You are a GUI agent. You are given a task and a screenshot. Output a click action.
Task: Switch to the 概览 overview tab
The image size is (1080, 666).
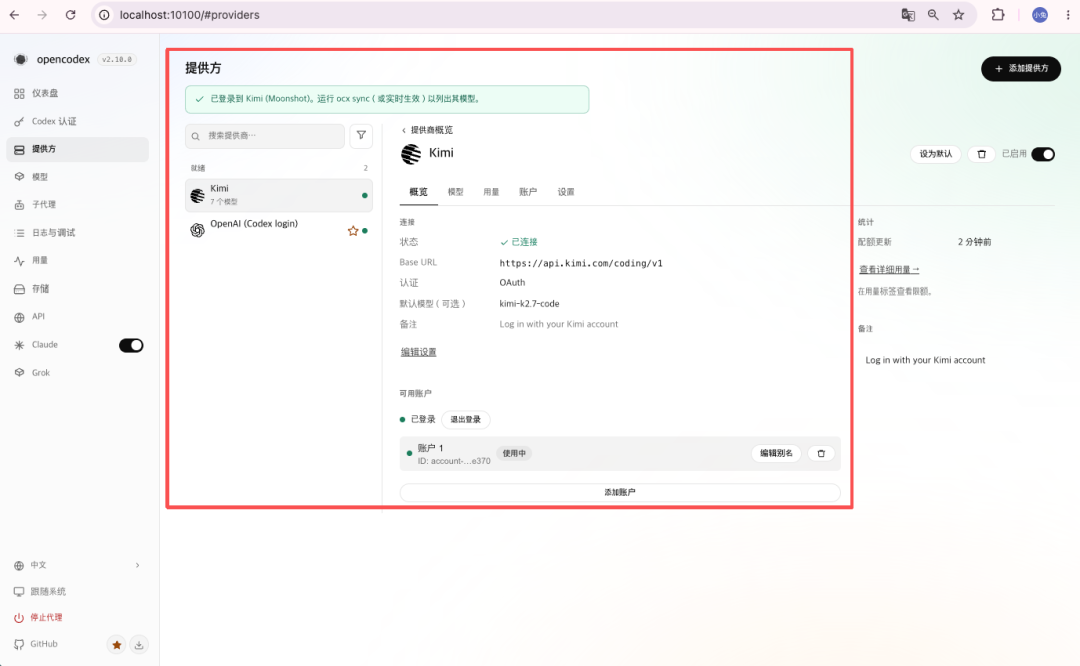coord(418,192)
